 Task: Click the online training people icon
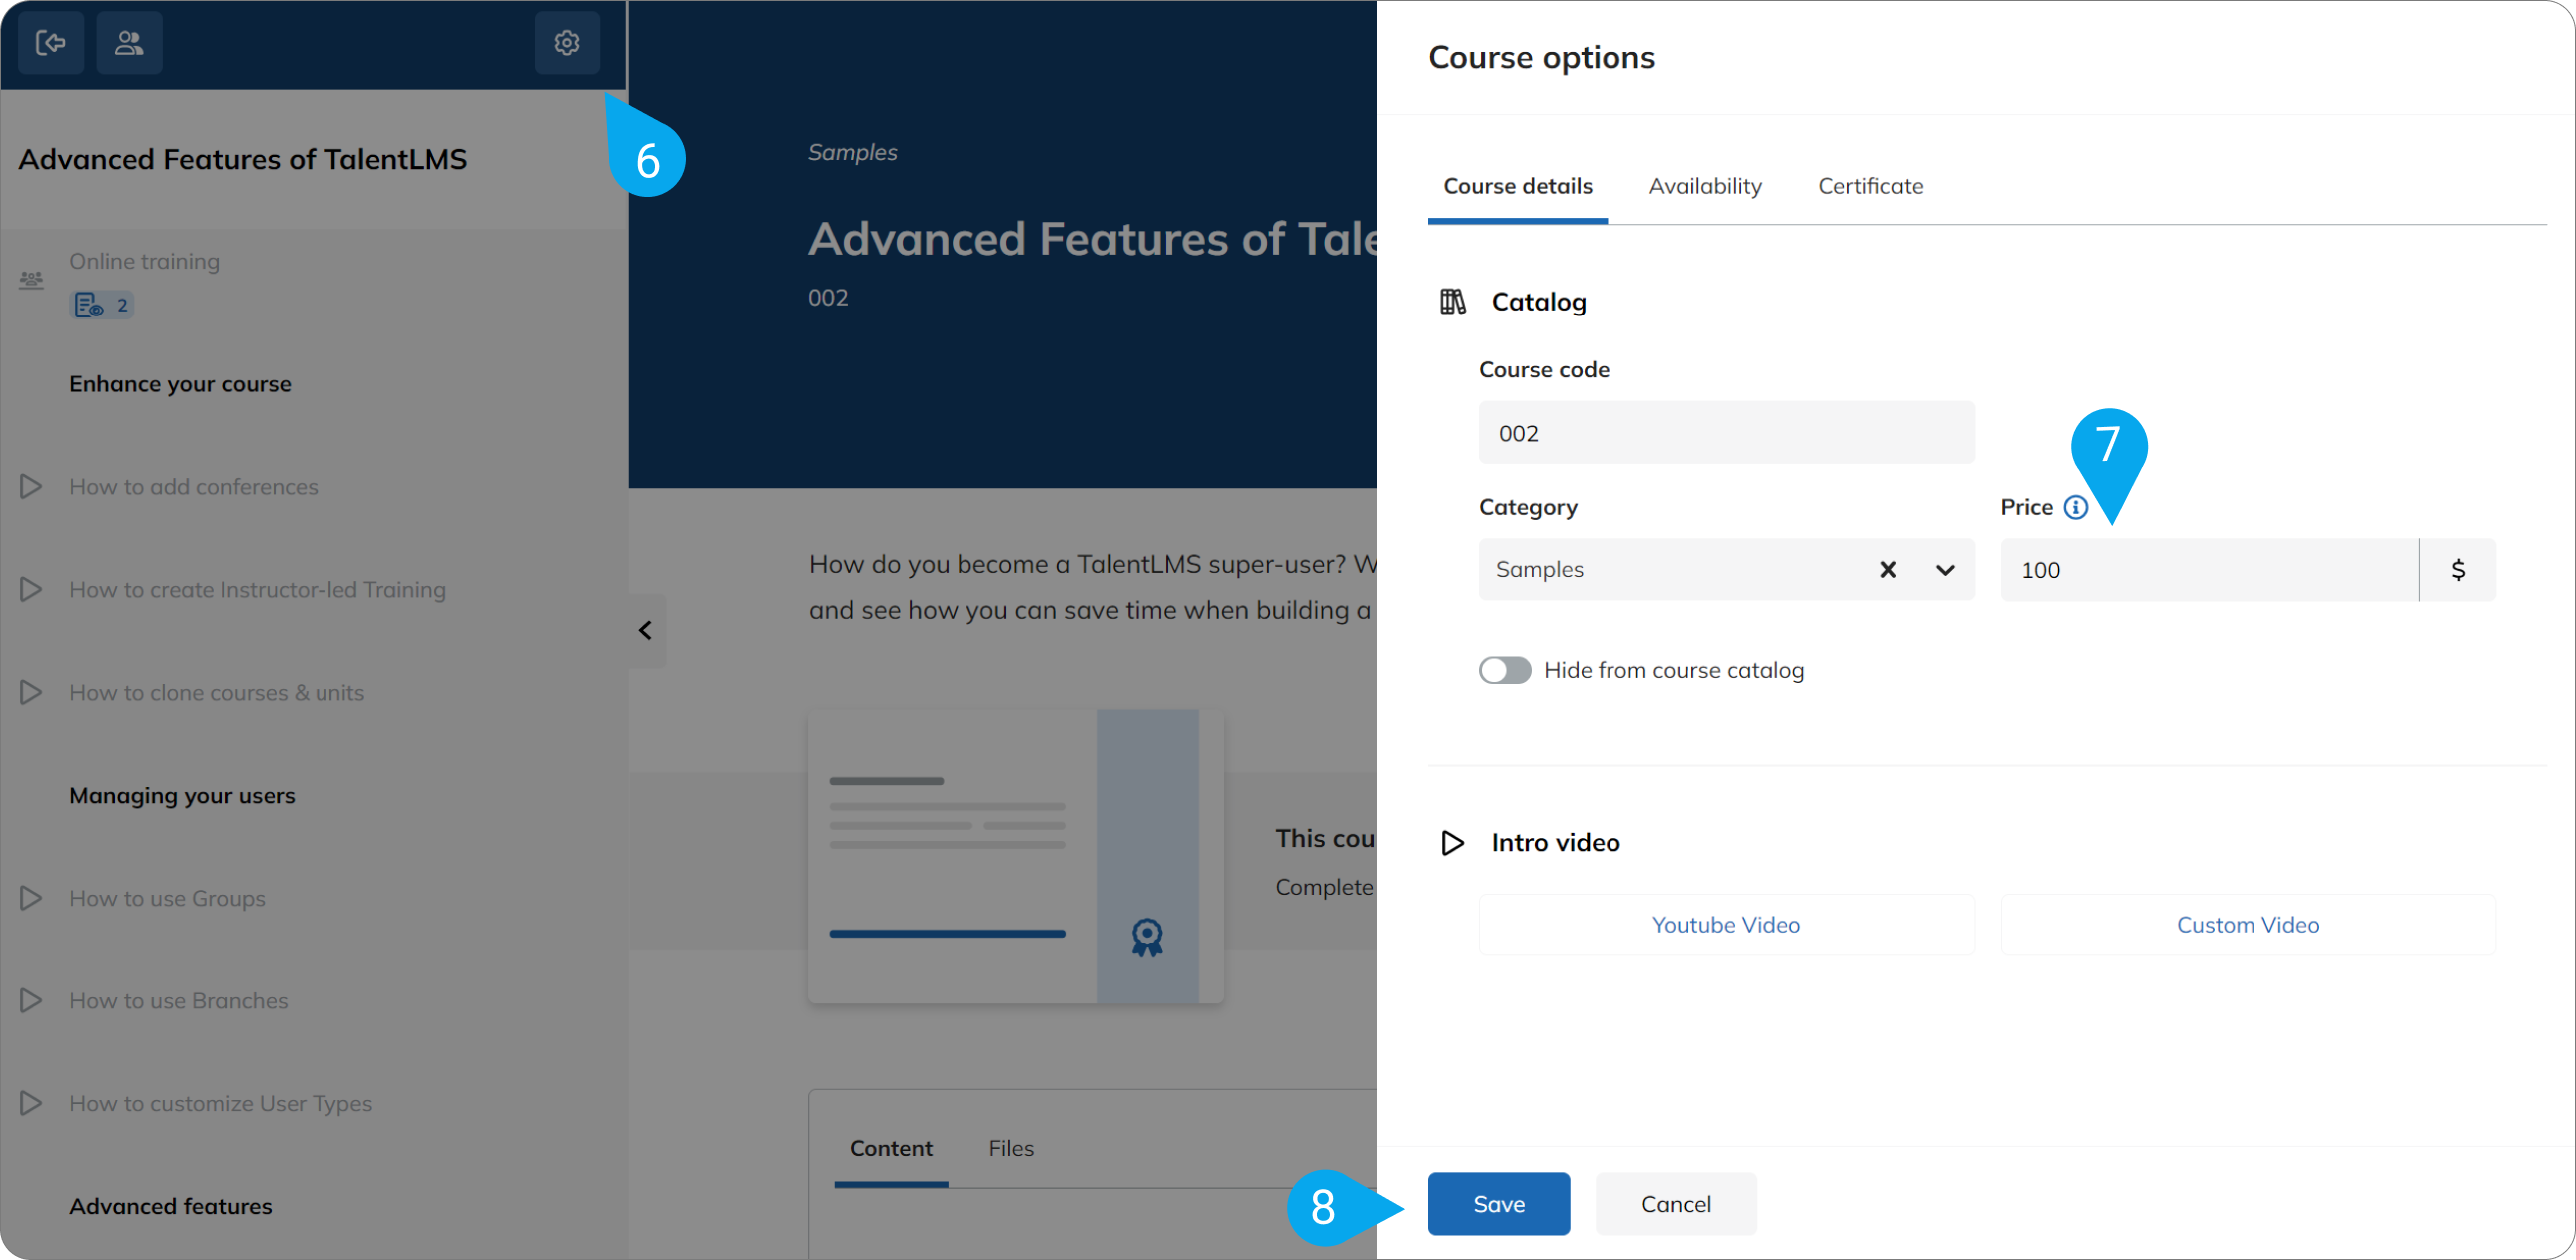pos(31,279)
